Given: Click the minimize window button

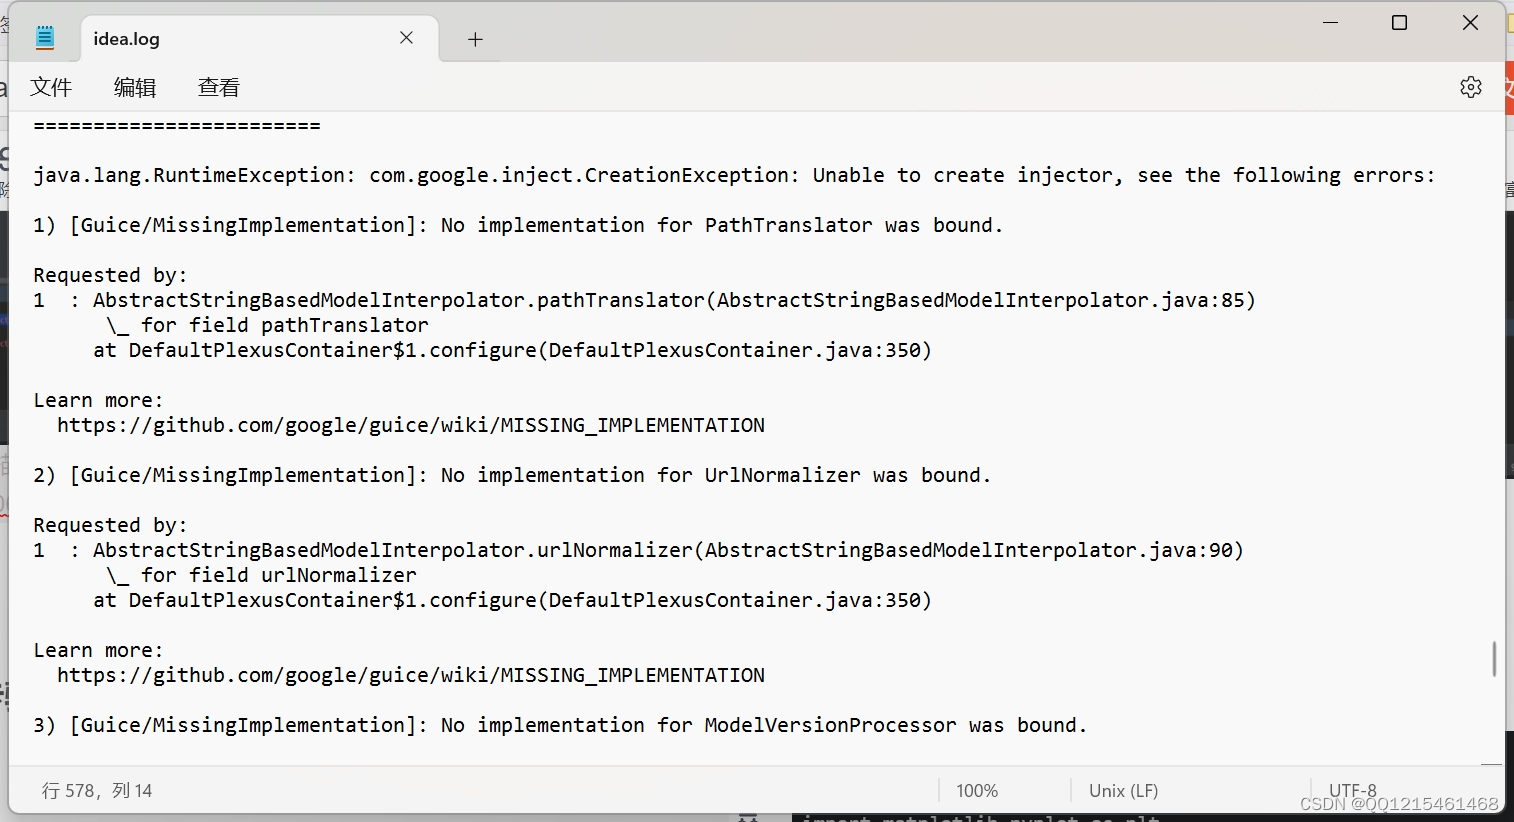Looking at the screenshot, I should (1330, 21).
